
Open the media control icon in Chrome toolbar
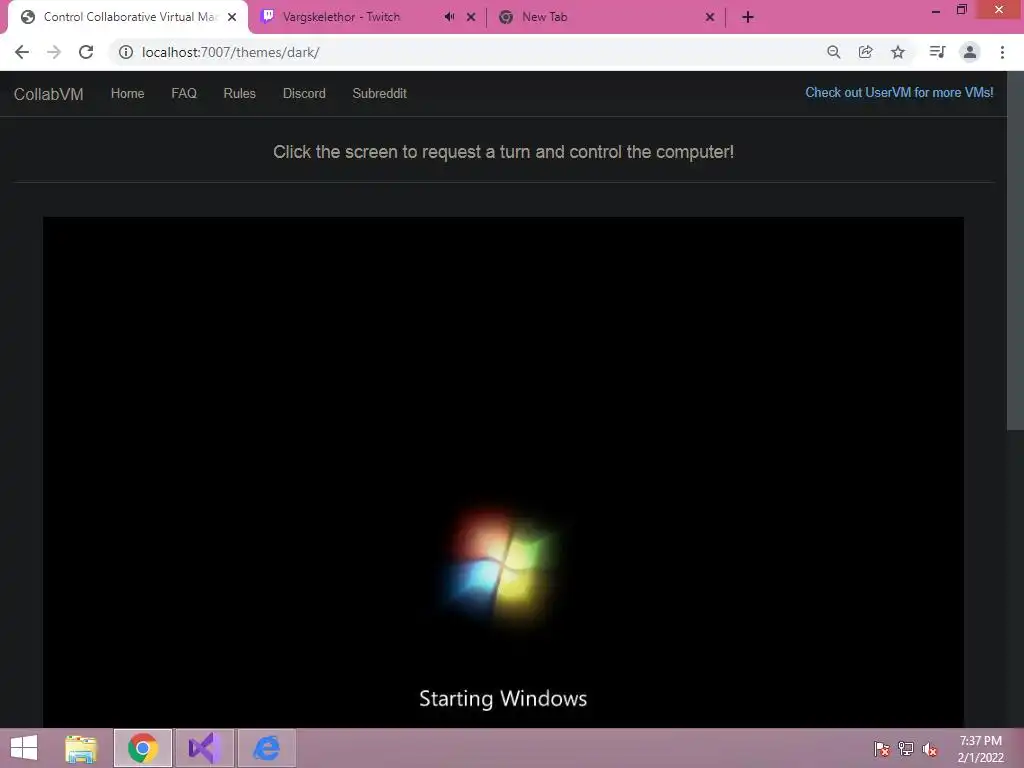point(937,52)
